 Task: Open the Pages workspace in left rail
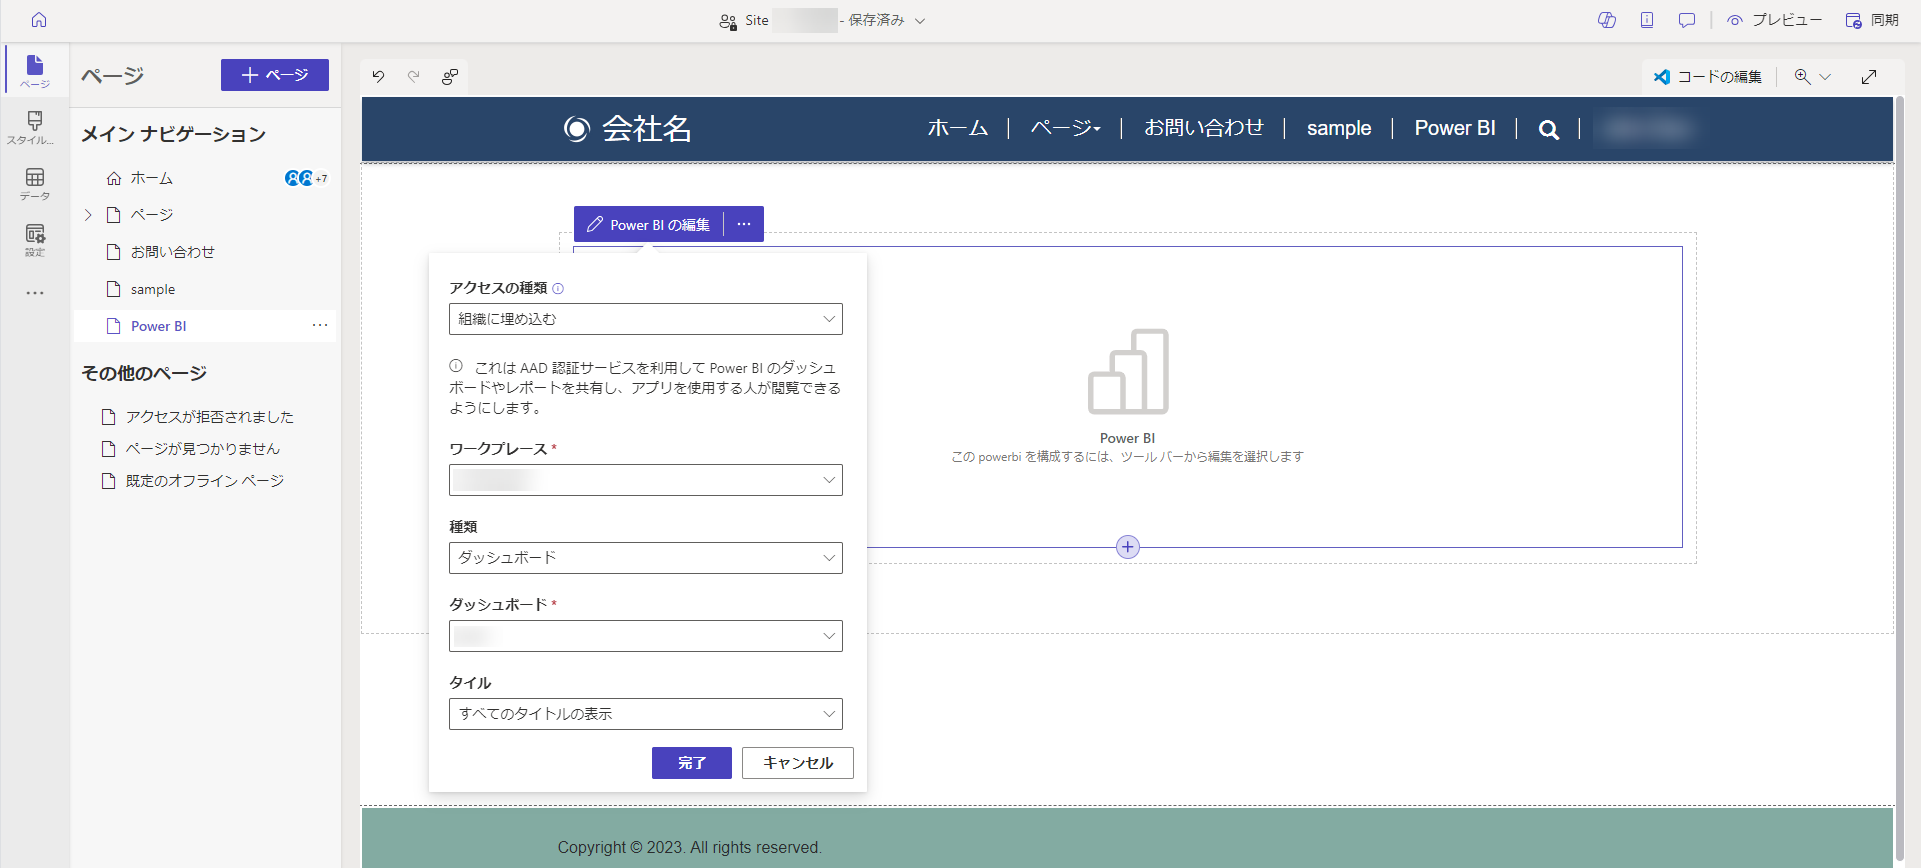coord(35,70)
